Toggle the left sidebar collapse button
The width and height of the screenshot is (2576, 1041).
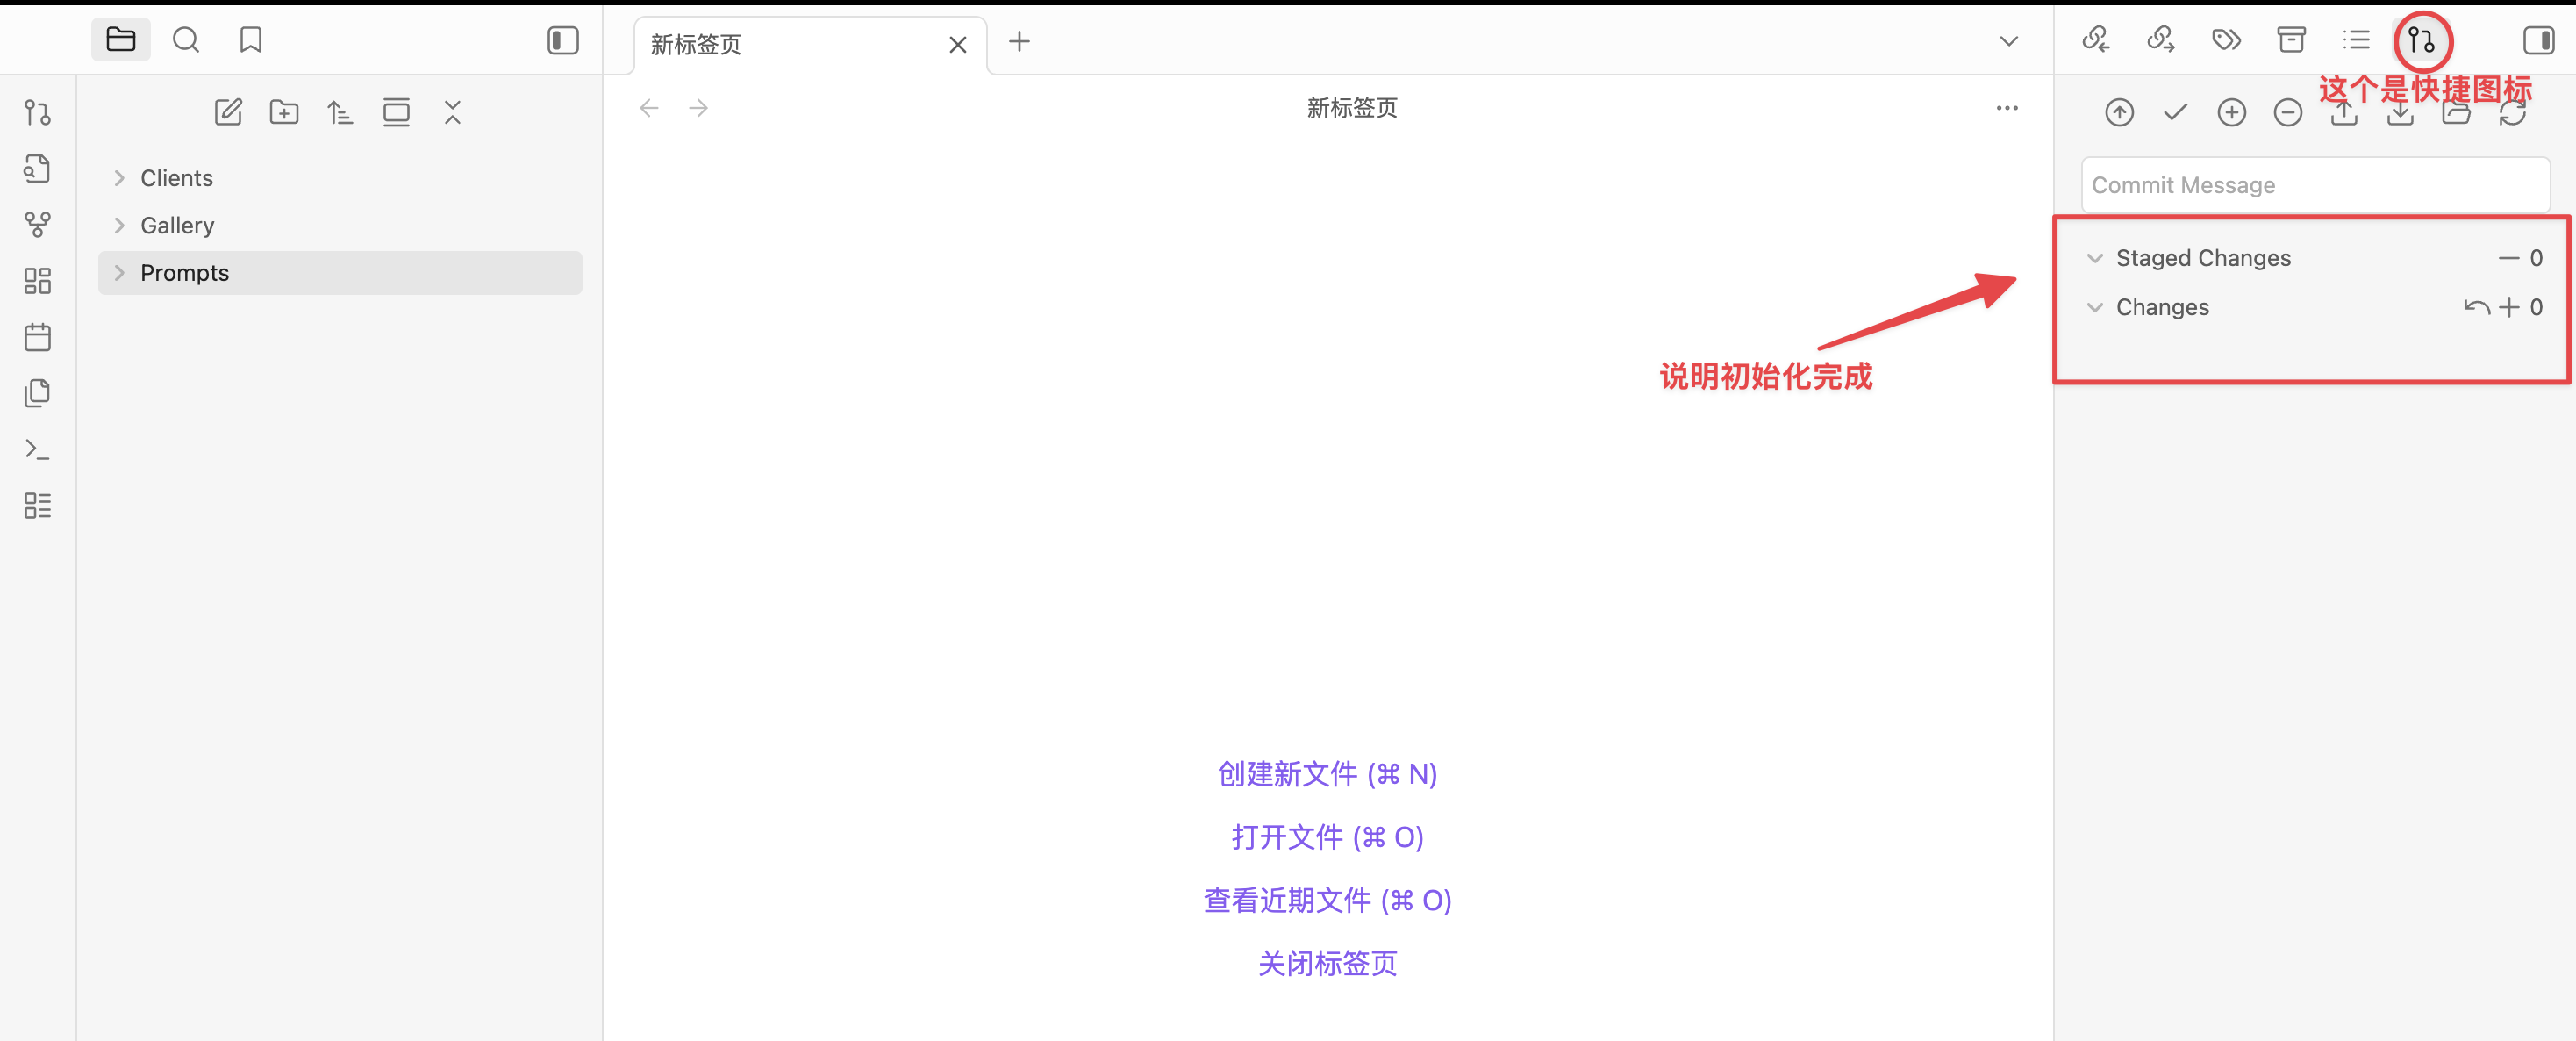[563, 40]
